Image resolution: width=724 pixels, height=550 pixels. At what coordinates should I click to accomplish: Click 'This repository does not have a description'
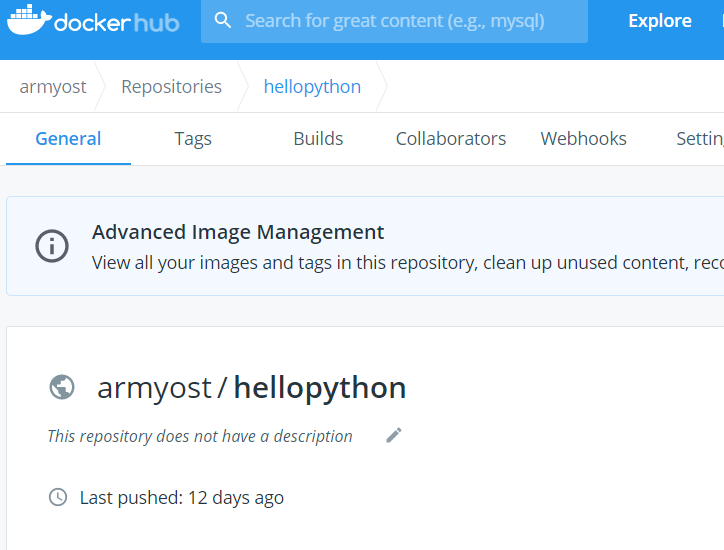(x=200, y=436)
